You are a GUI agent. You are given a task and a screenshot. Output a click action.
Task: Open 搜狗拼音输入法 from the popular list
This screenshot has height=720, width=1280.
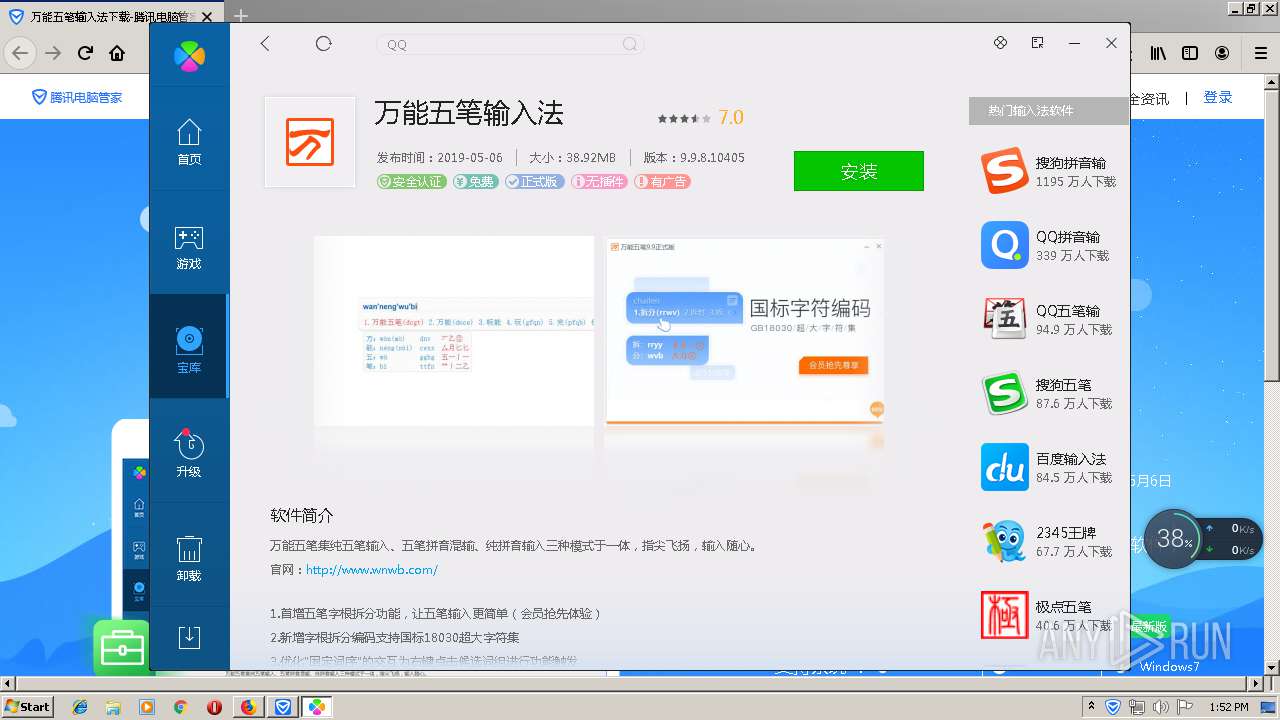(x=1004, y=171)
